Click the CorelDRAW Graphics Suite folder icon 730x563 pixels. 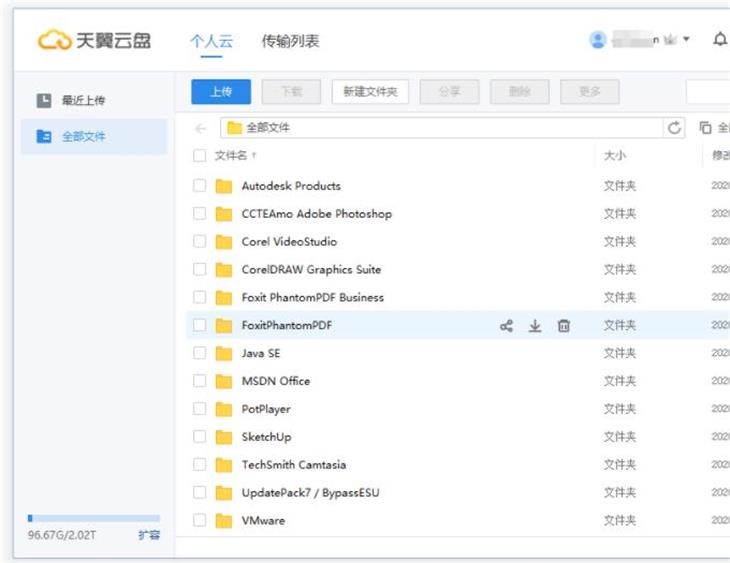(x=224, y=270)
